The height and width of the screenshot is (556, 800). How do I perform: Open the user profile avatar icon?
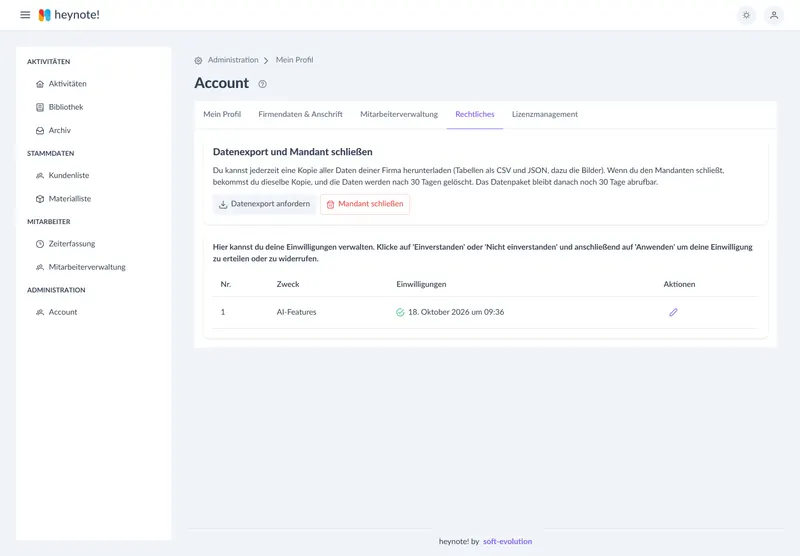click(774, 15)
